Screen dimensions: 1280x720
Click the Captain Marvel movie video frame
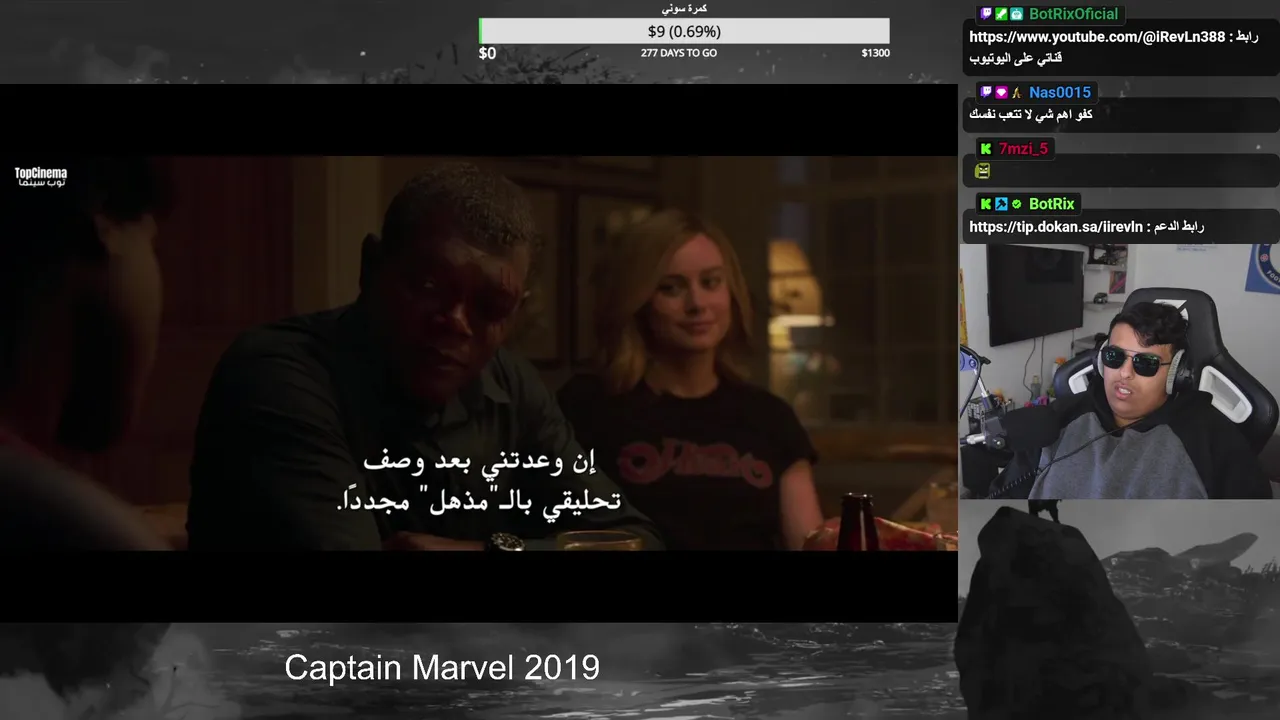point(479,352)
